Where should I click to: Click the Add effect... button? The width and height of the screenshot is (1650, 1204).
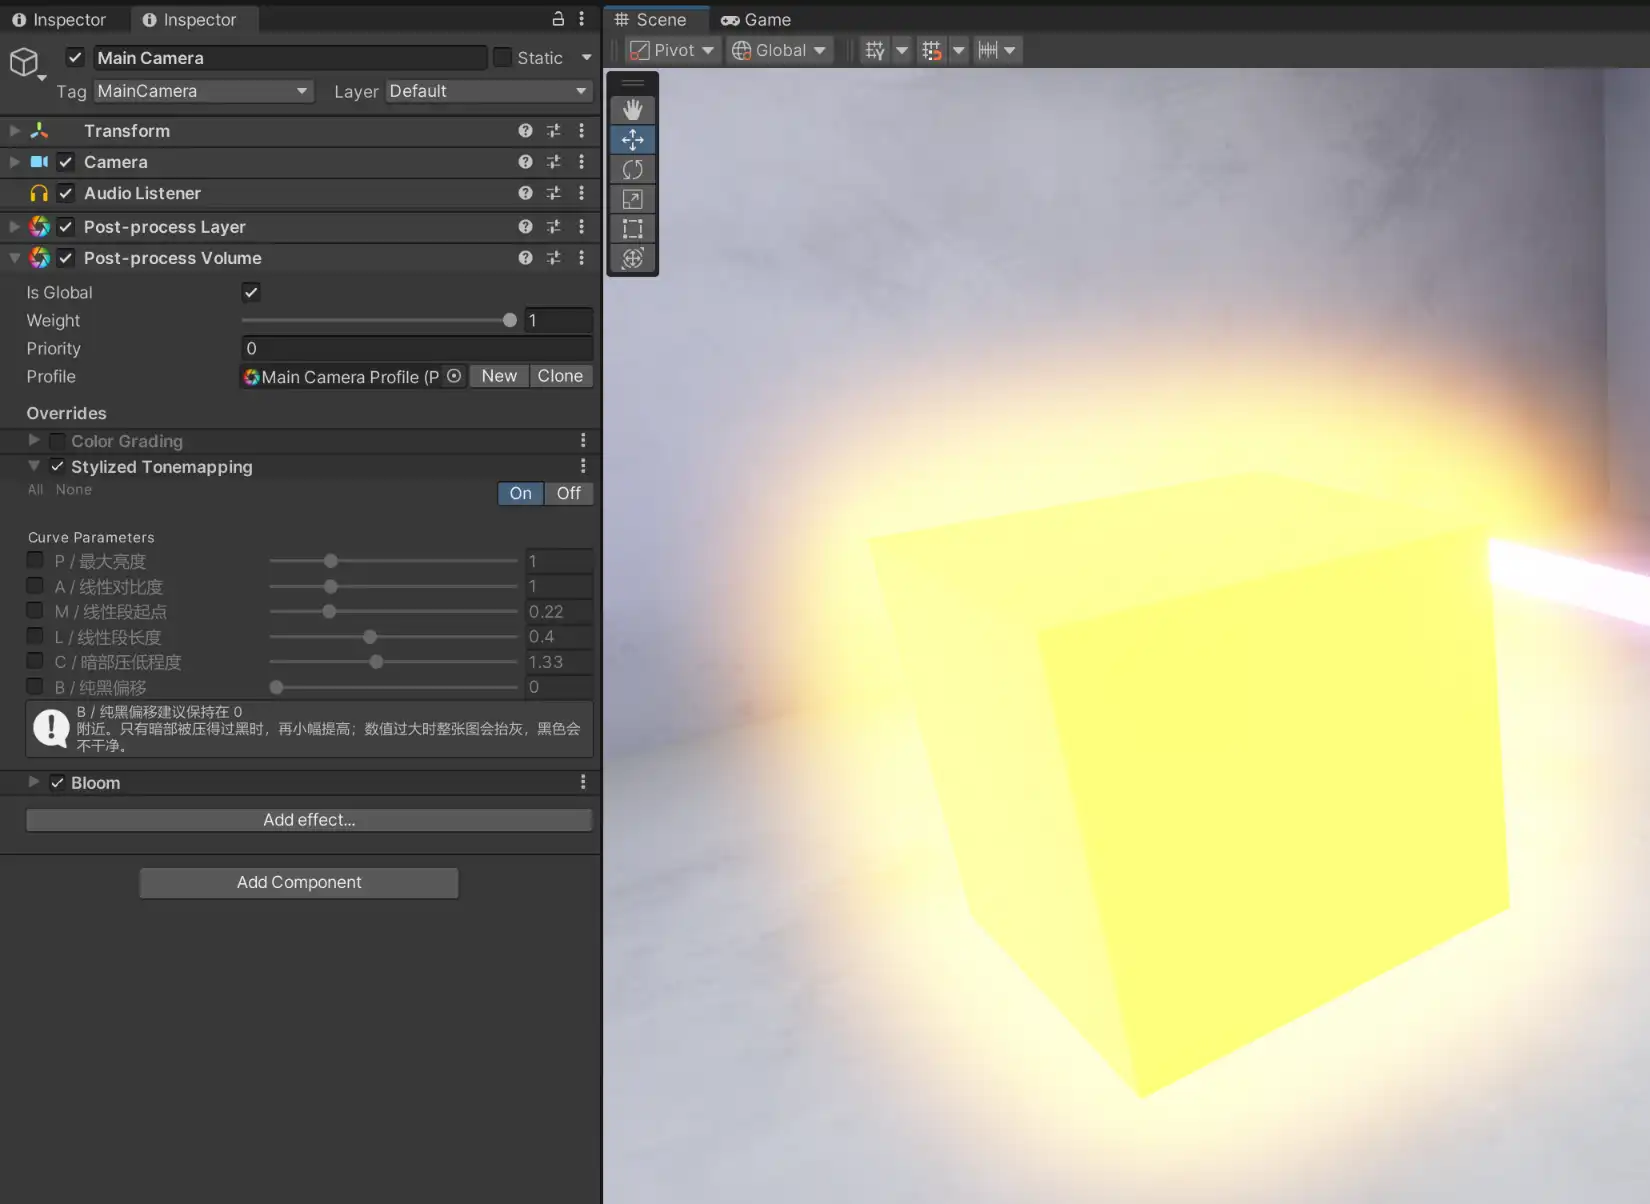point(309,820)
